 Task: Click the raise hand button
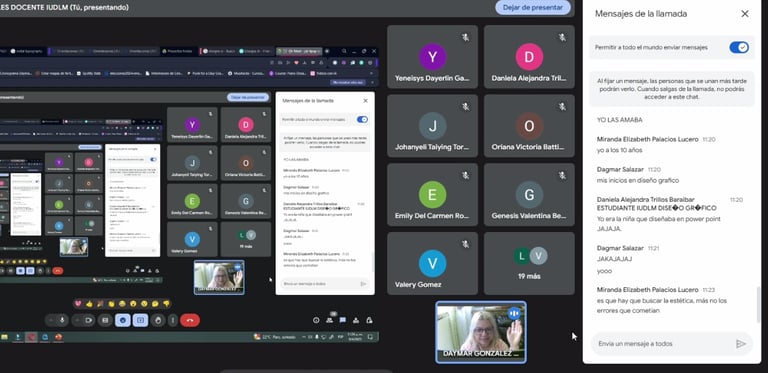click(157, 320)
